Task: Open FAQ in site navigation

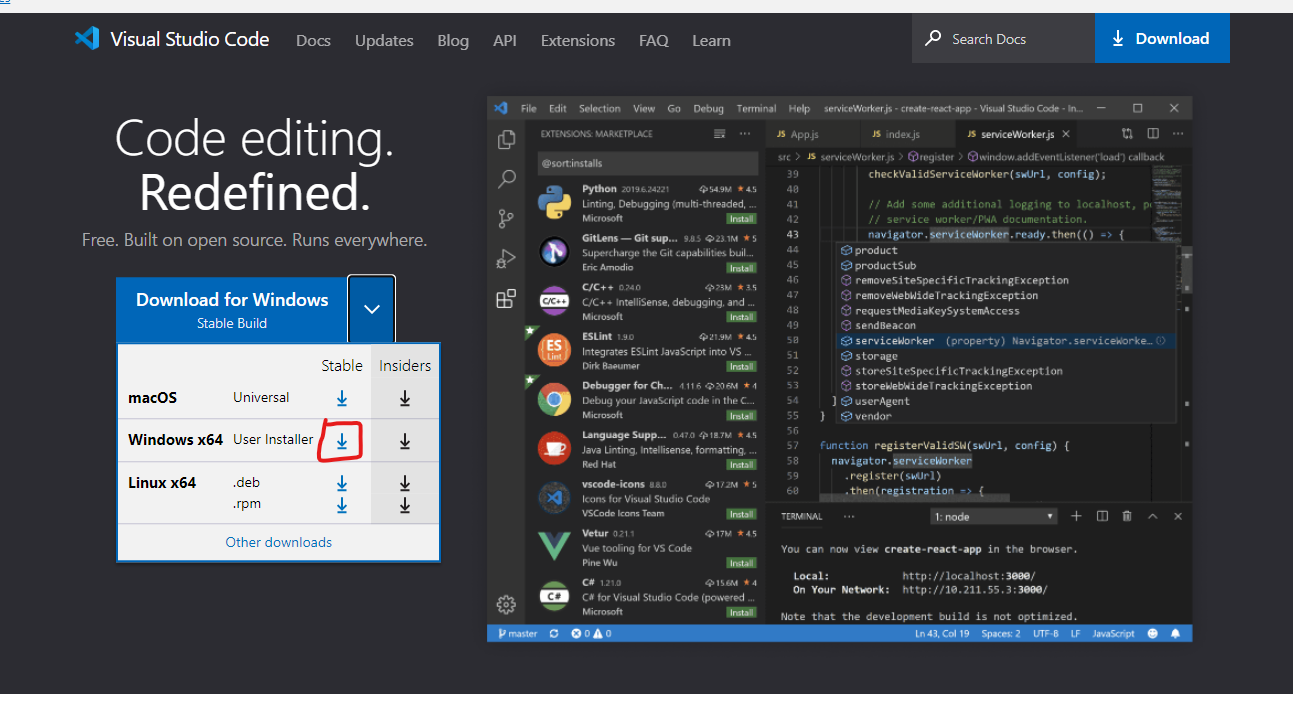Action: 654,40
